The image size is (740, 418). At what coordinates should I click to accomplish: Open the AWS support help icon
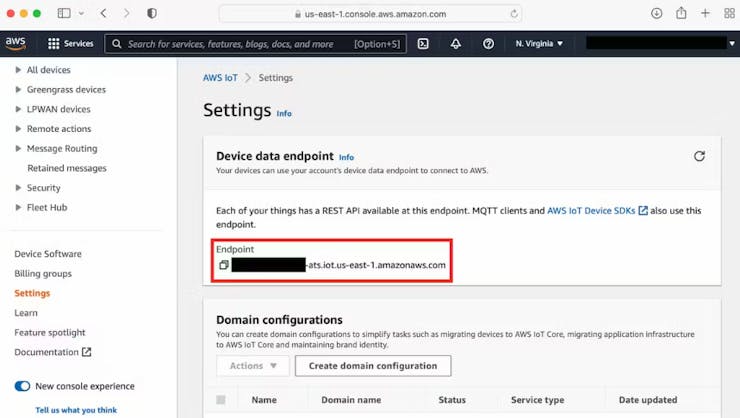pos(488,44)
